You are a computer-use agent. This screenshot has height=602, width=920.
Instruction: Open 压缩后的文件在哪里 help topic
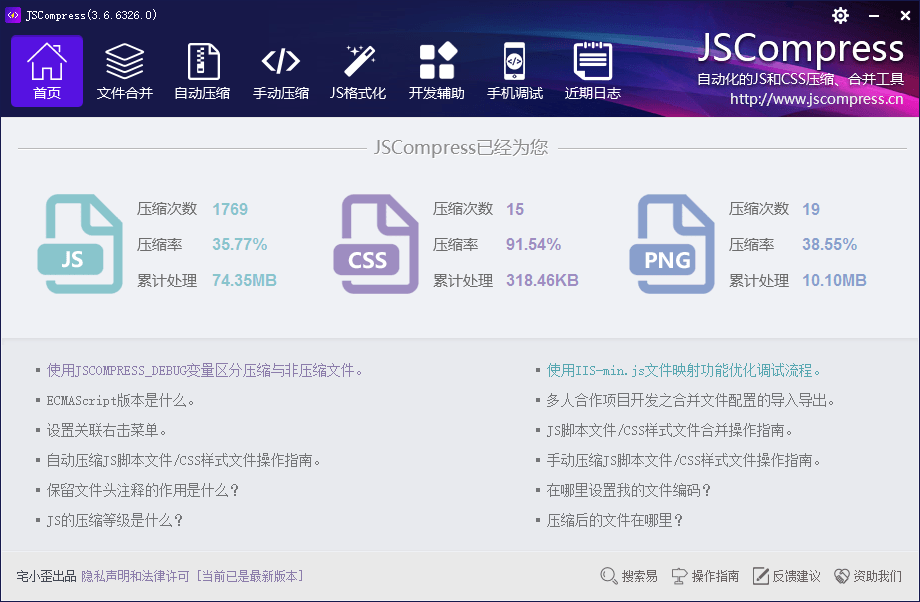(614, 520)
